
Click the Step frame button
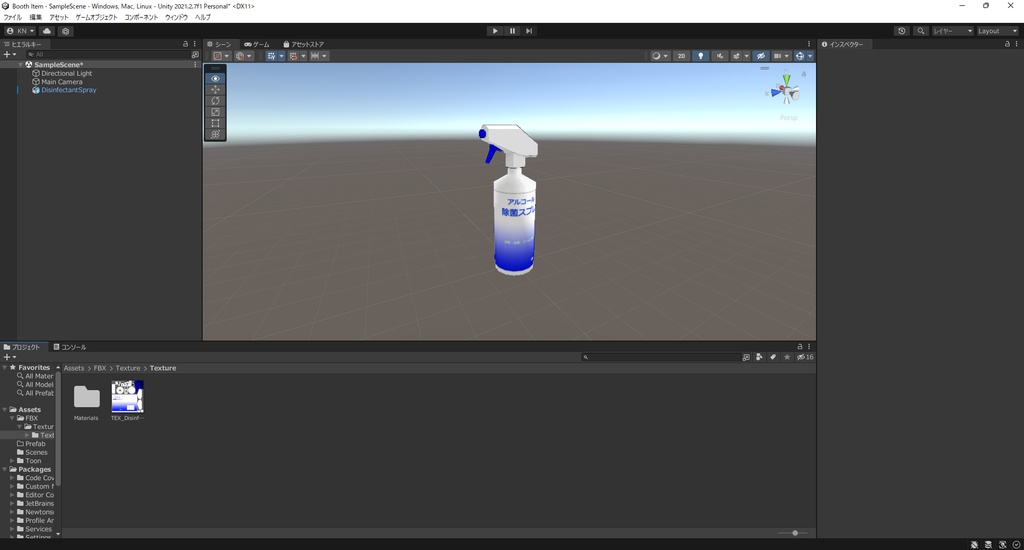pyautogui.click(x=529, y=31)
